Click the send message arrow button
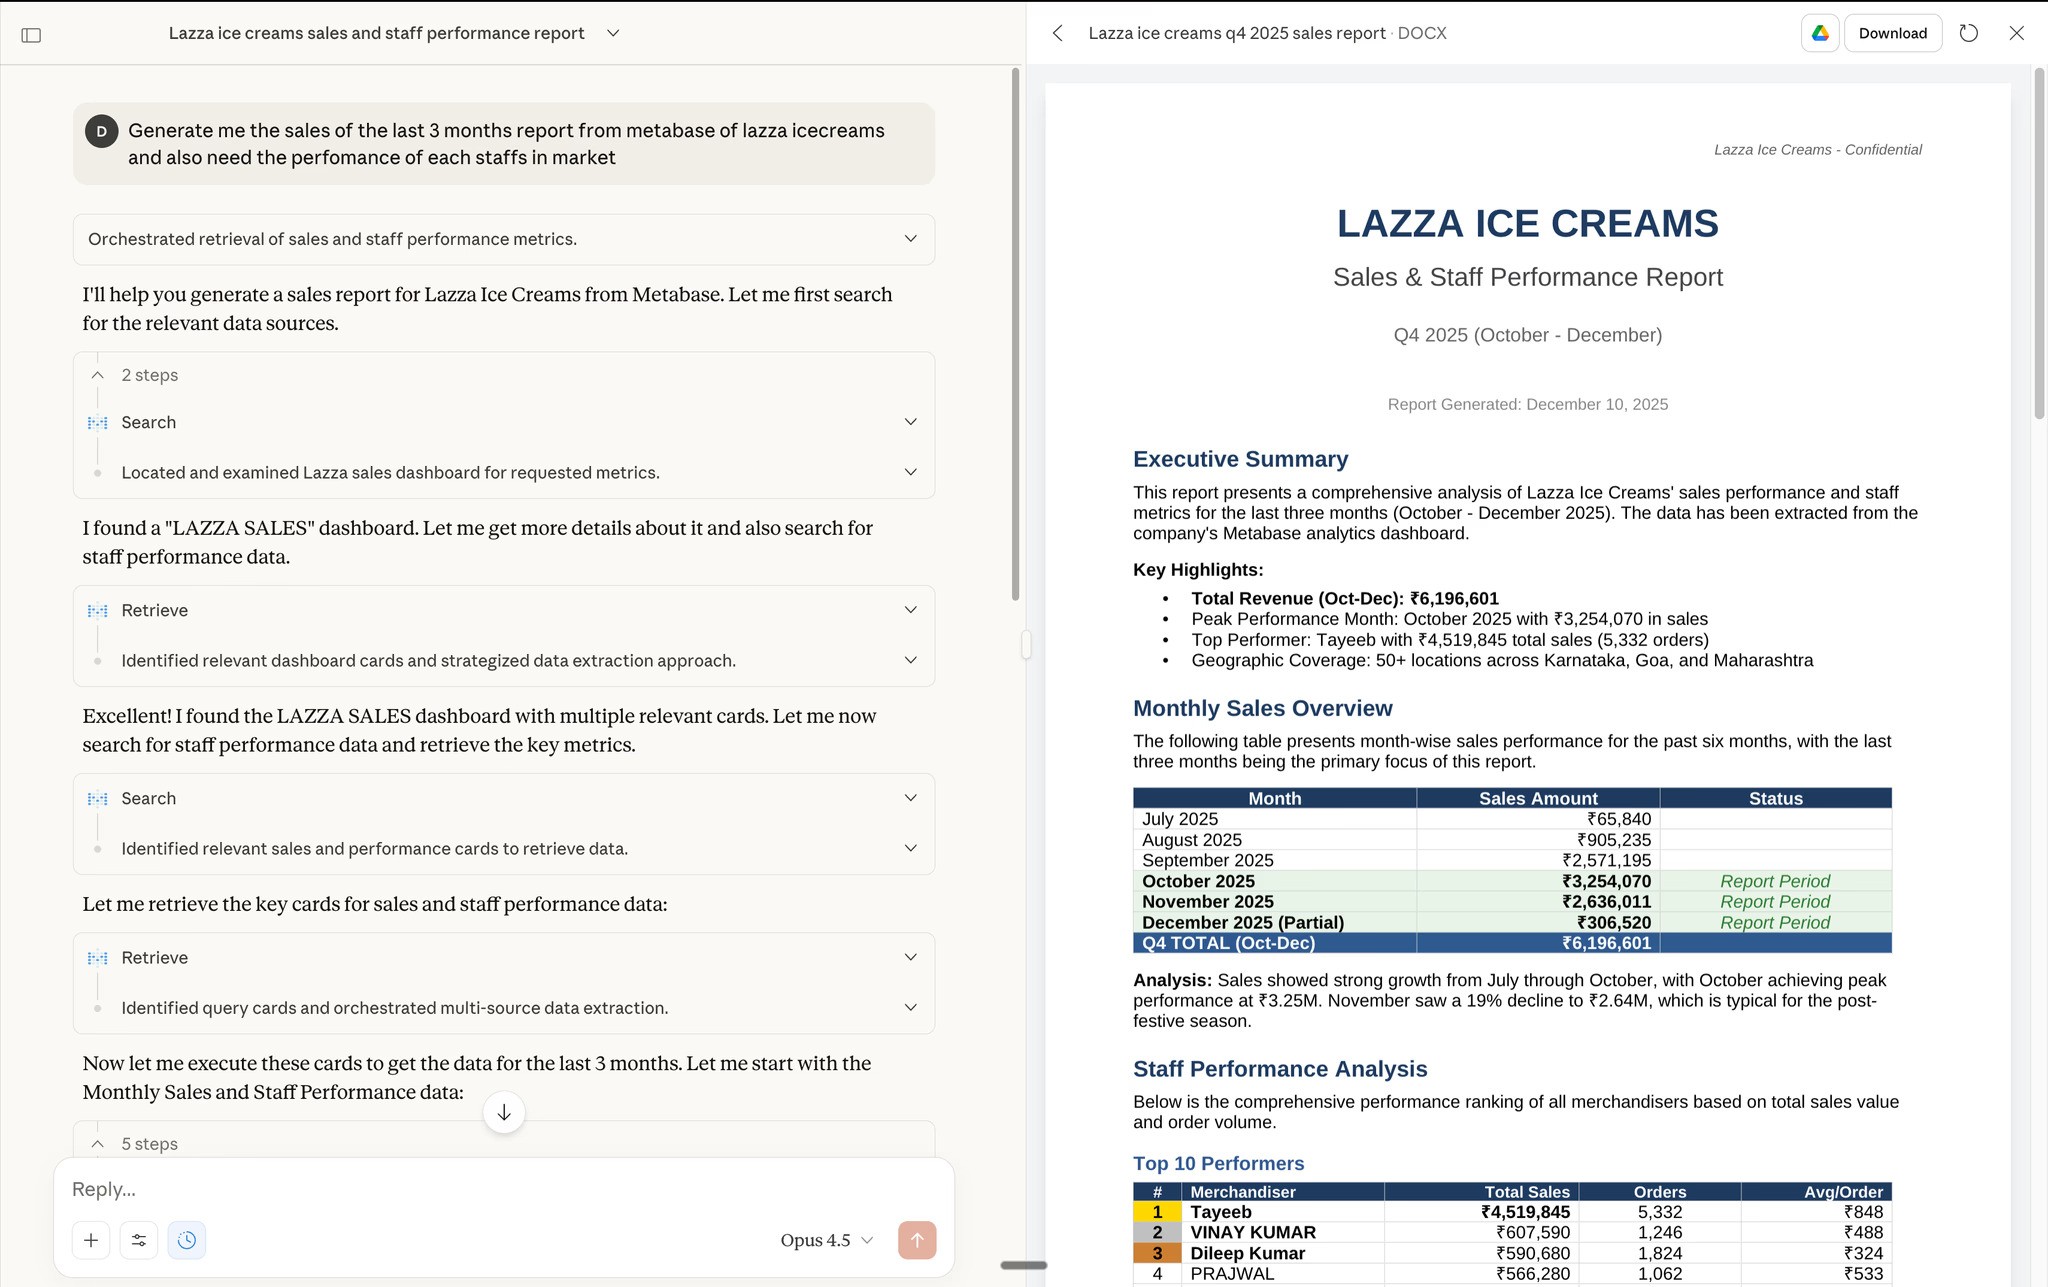2048x1287 pixels. click(x=916, y=1240)
